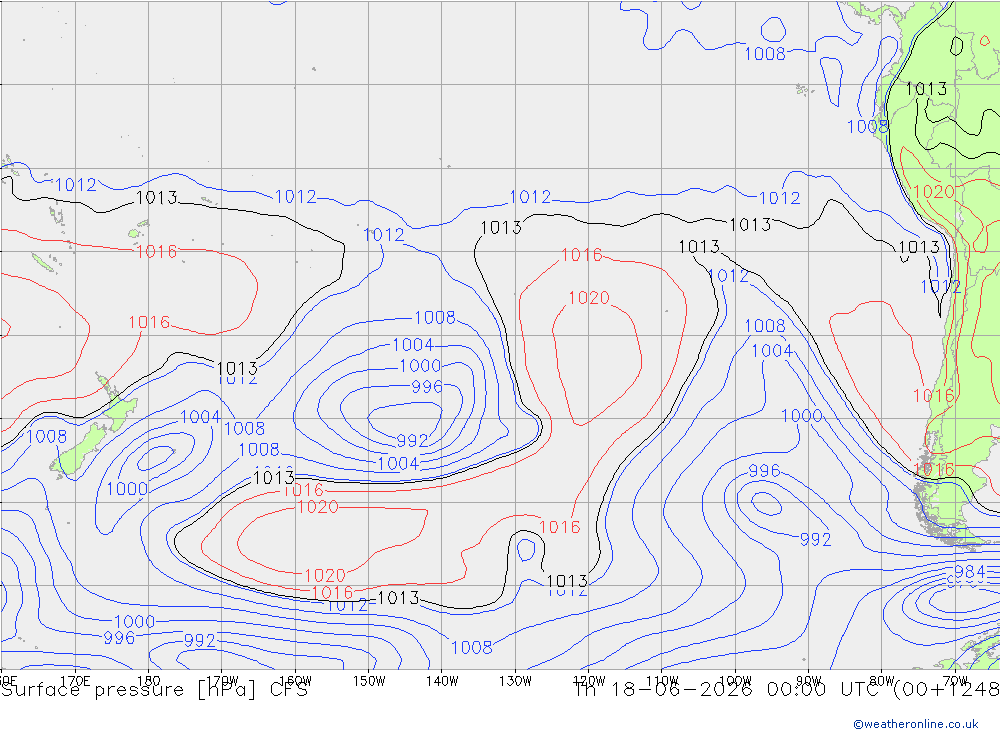This screenshot has height=733, width=1000.
Task: Click the 110W longitude label
Action: point(662,681)
